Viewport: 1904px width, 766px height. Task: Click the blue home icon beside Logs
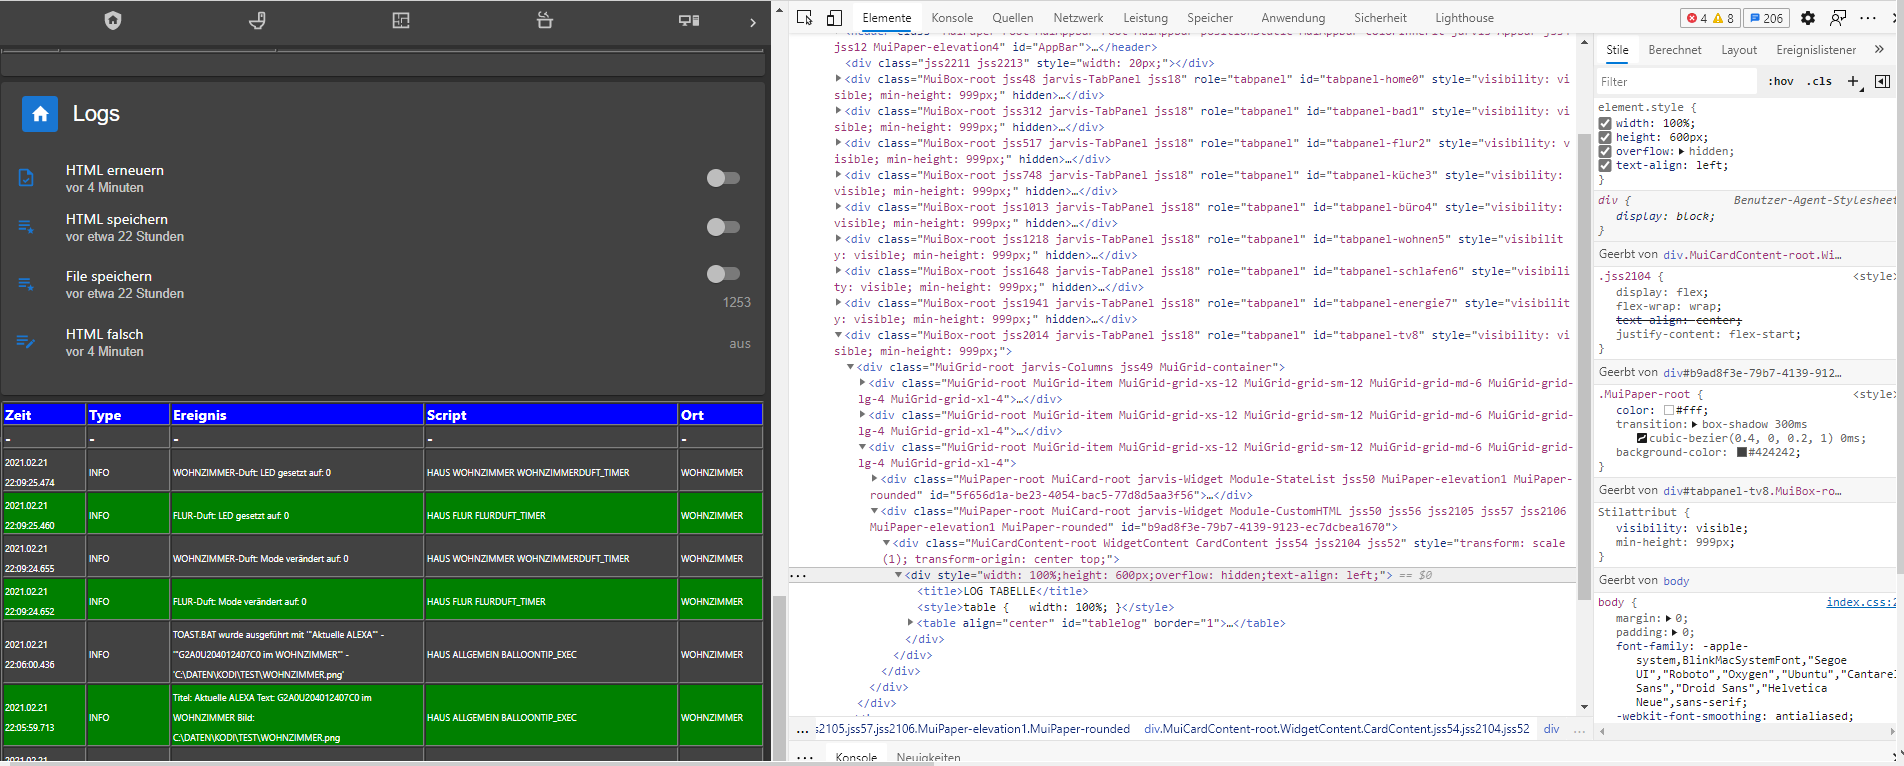point(40,114)
